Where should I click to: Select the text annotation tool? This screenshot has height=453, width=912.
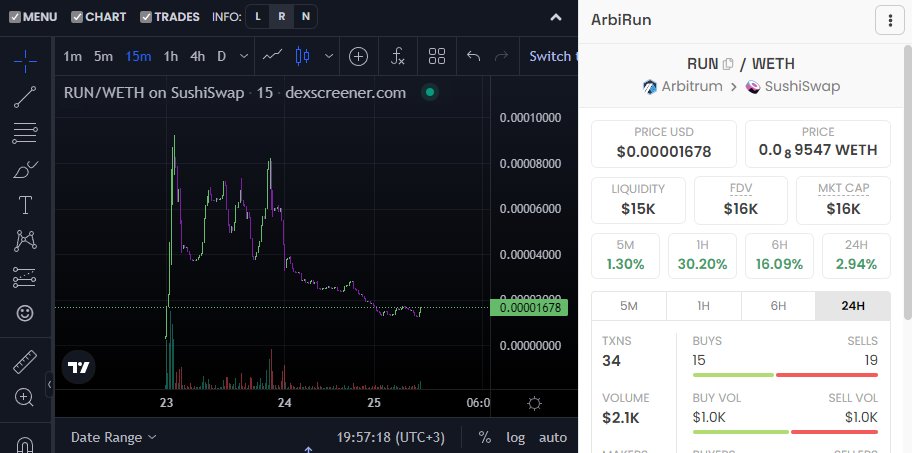tap(25, 205)
